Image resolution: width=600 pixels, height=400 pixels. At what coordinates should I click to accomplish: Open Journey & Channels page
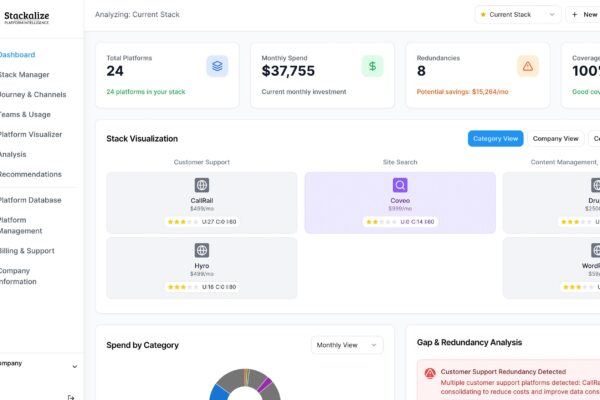click(33, 95)
